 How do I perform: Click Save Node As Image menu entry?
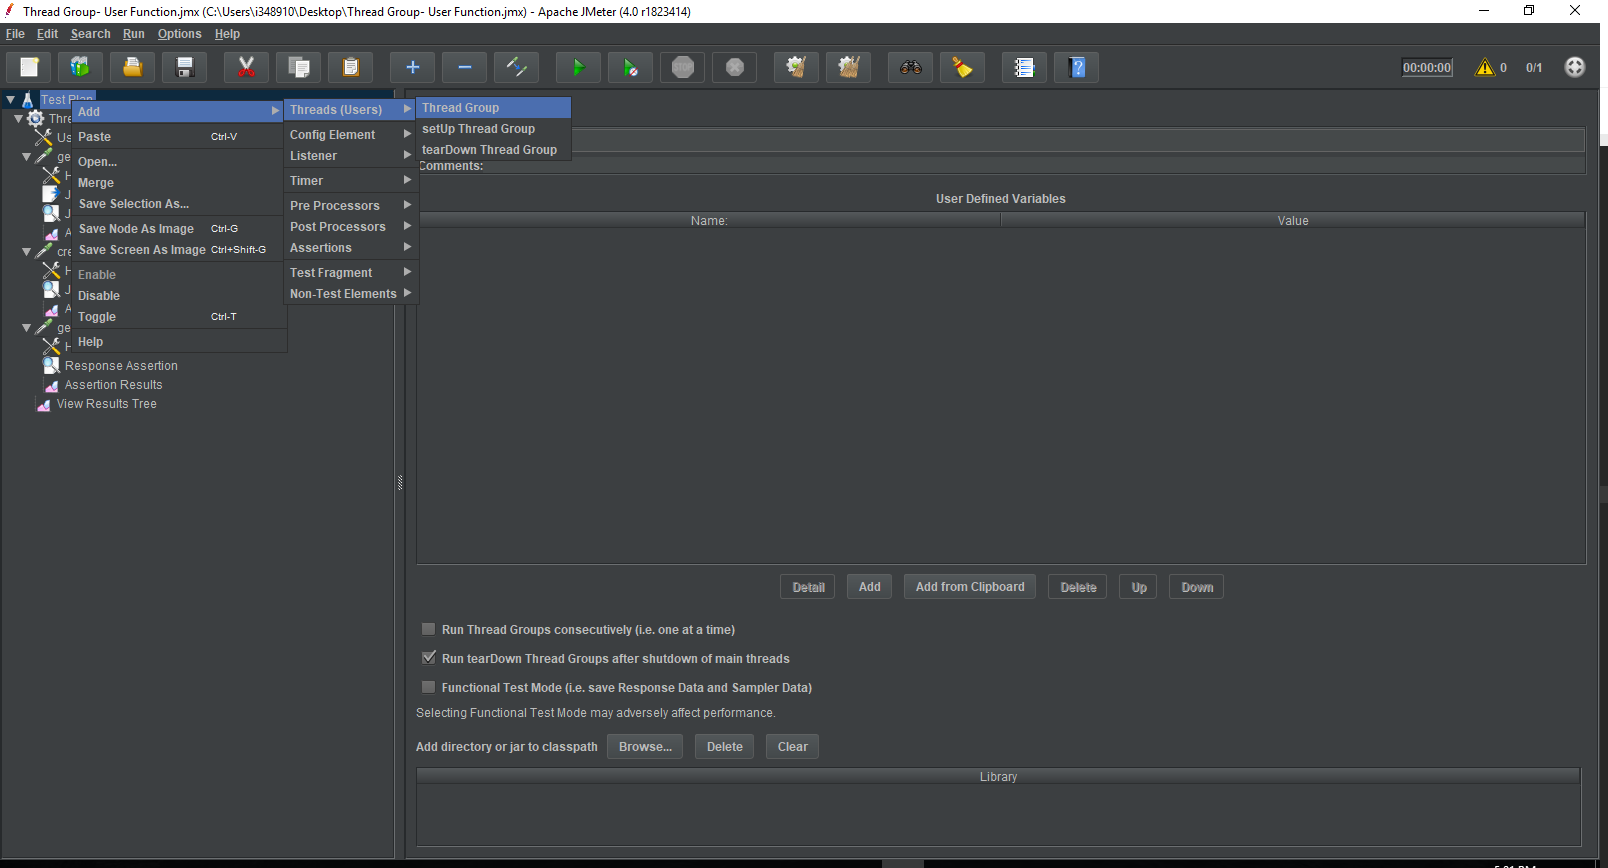tap(179, 229)
